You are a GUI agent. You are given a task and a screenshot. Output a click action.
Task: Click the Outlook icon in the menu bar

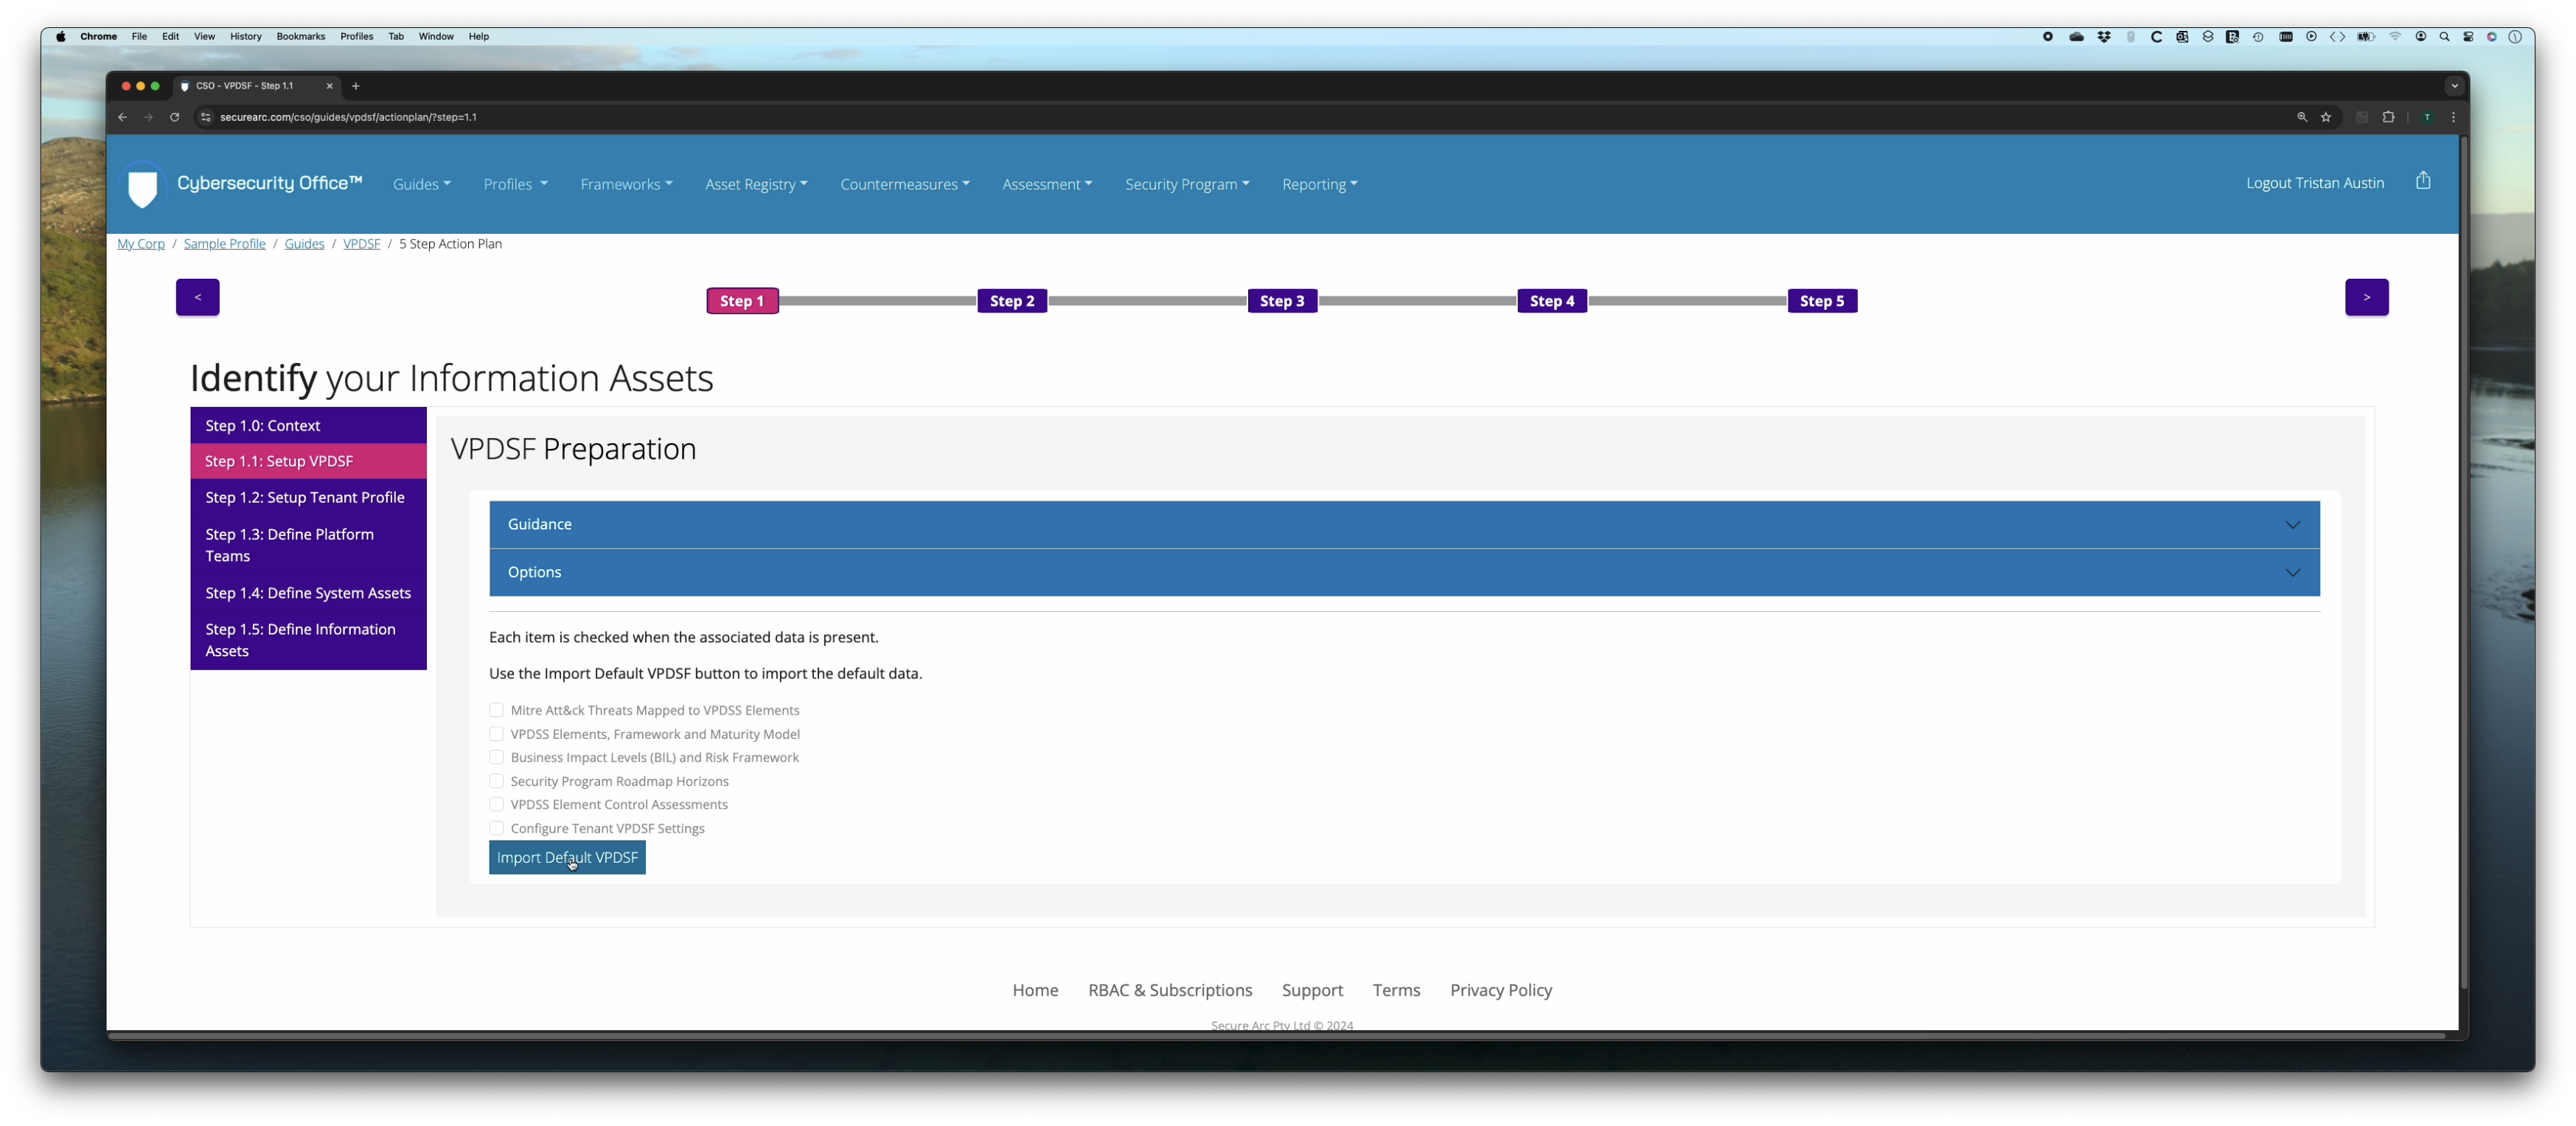pyautogui.click(x=2183, y=37)
